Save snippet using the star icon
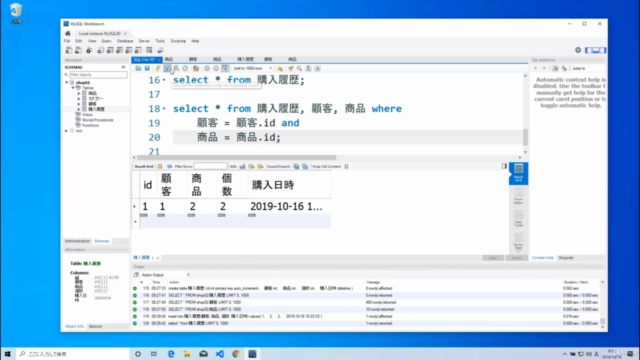 coord(280,69)
